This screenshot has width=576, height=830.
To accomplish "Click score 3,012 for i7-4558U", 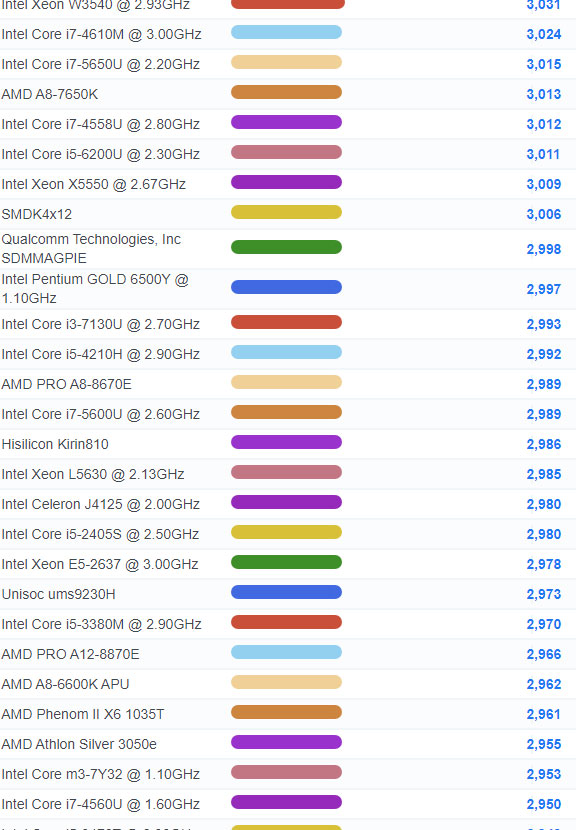I will coord(544,124).
